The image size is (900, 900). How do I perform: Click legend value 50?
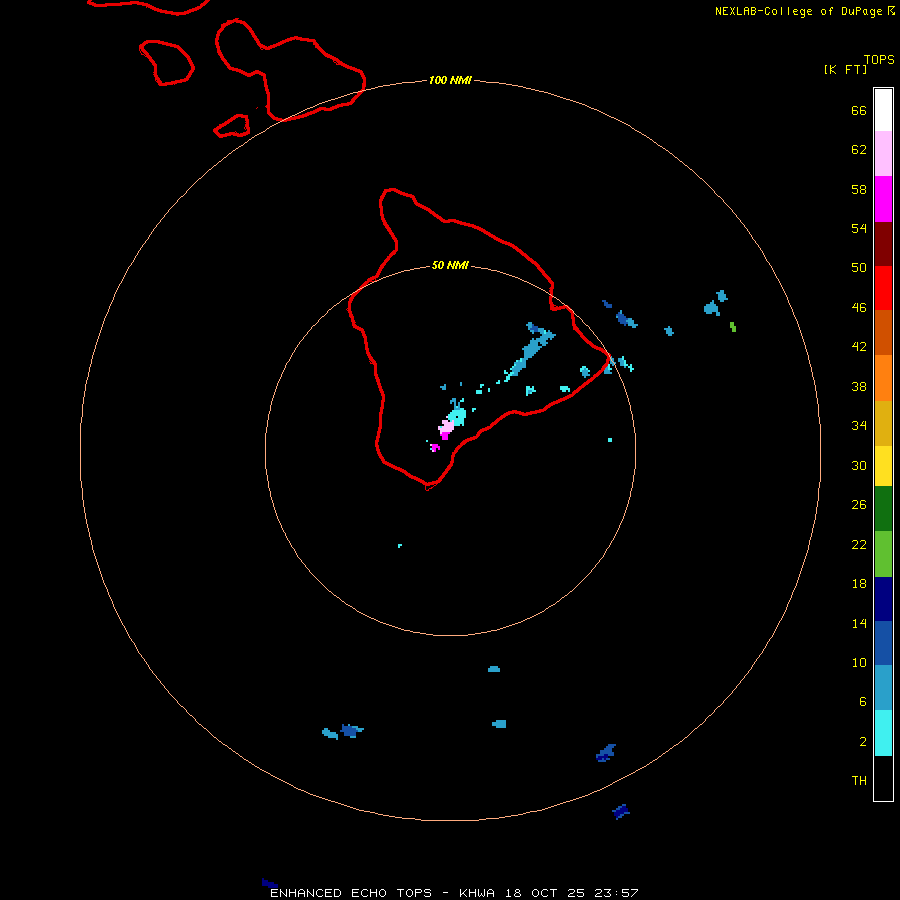coord(859,267)
